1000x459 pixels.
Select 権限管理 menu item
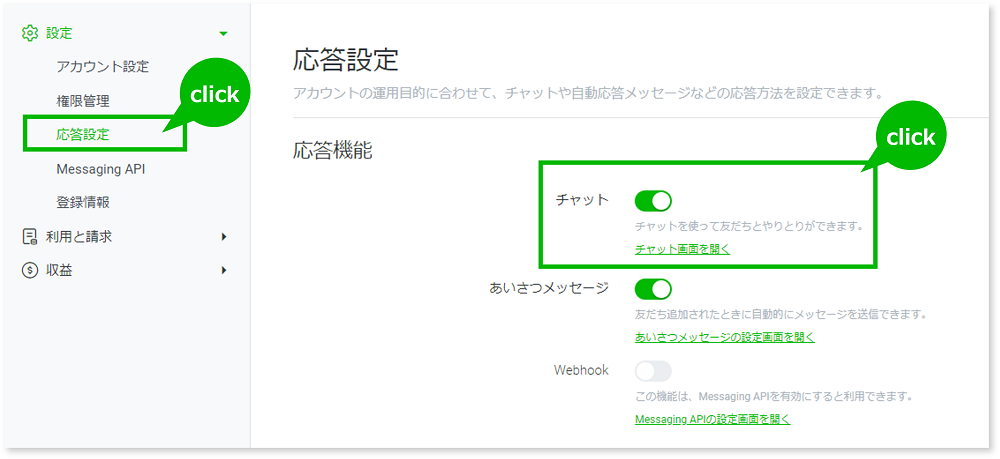83,101
